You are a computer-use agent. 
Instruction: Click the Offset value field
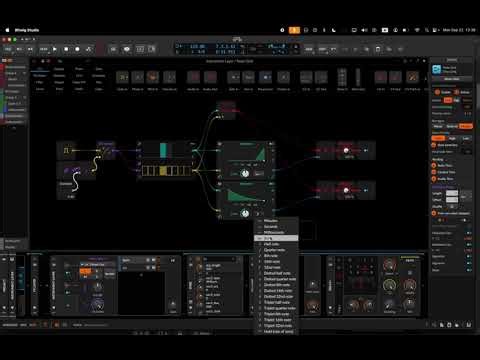click(x=452, y=199)
